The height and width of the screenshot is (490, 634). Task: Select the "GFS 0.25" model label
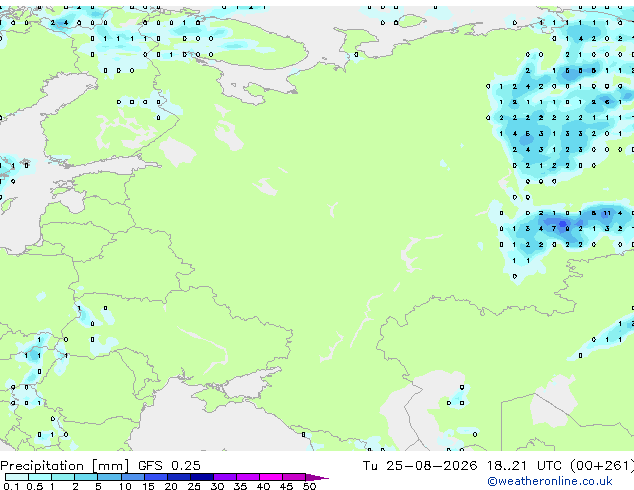[x=169, y=466]
